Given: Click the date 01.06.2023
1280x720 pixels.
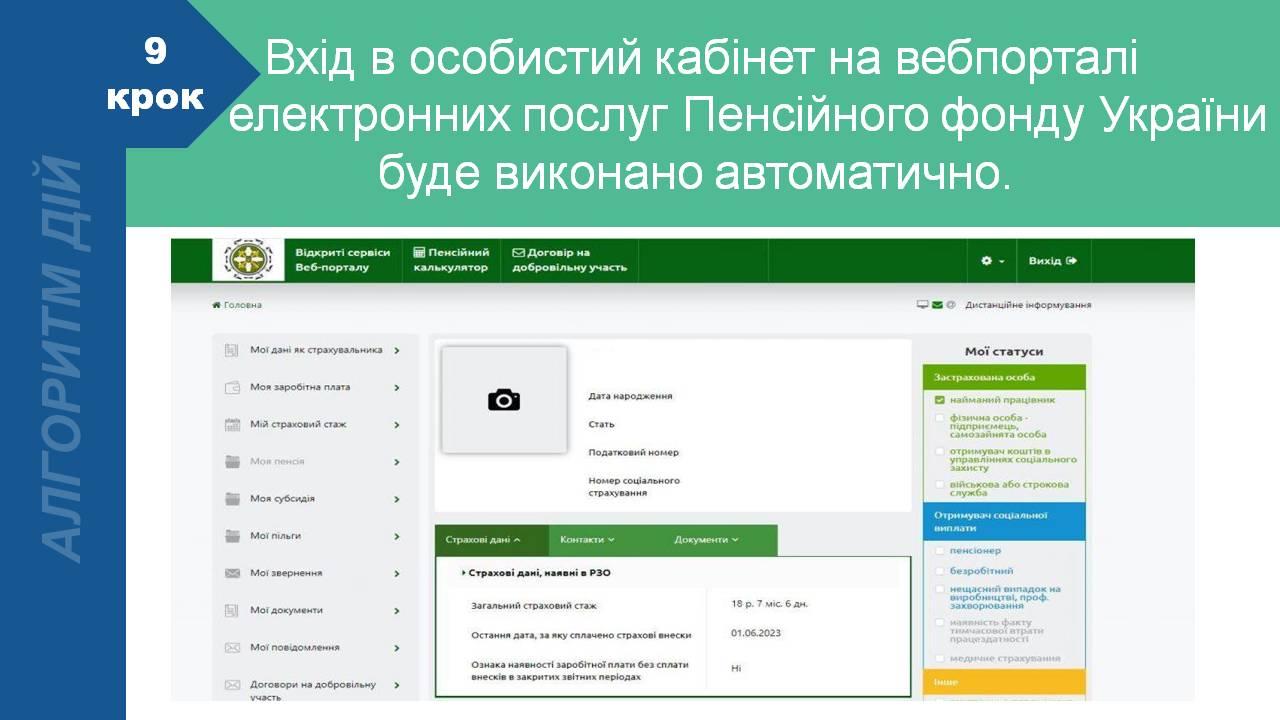Looking at the screenshot, I should pos(756,633).
